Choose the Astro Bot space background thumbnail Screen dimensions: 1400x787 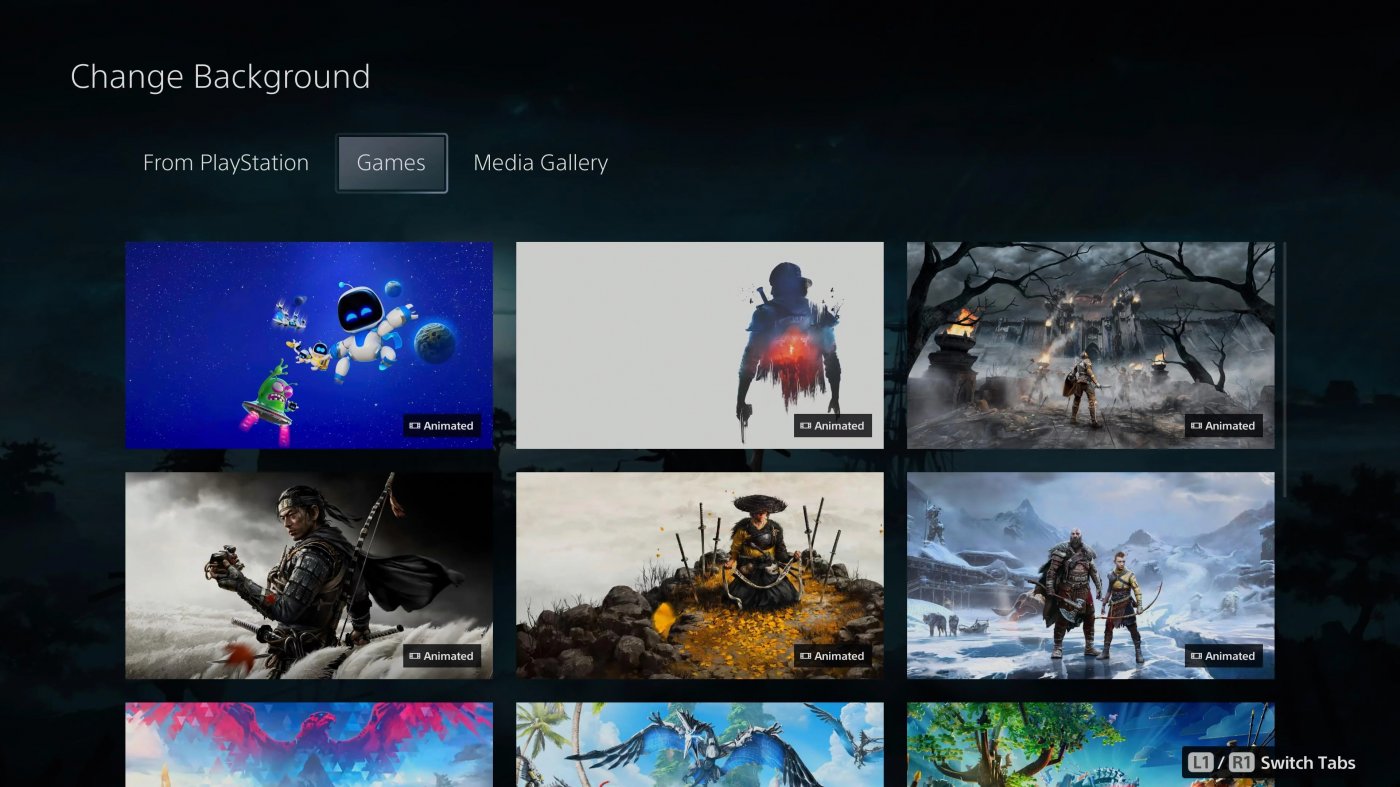point(309,345)
